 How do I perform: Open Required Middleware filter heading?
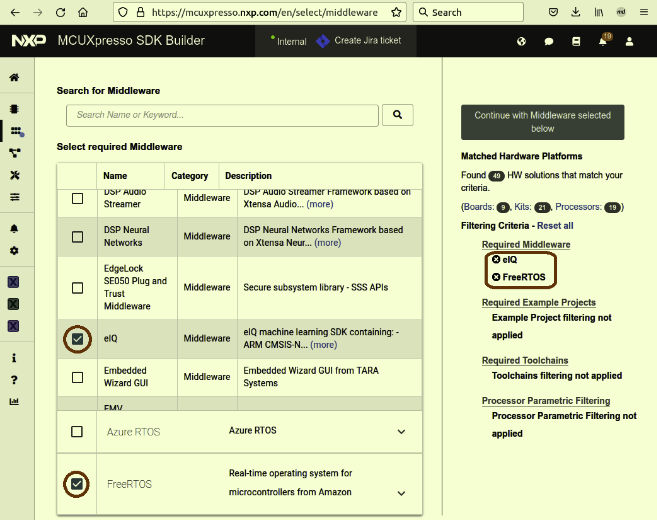click(x=526, y=245)
